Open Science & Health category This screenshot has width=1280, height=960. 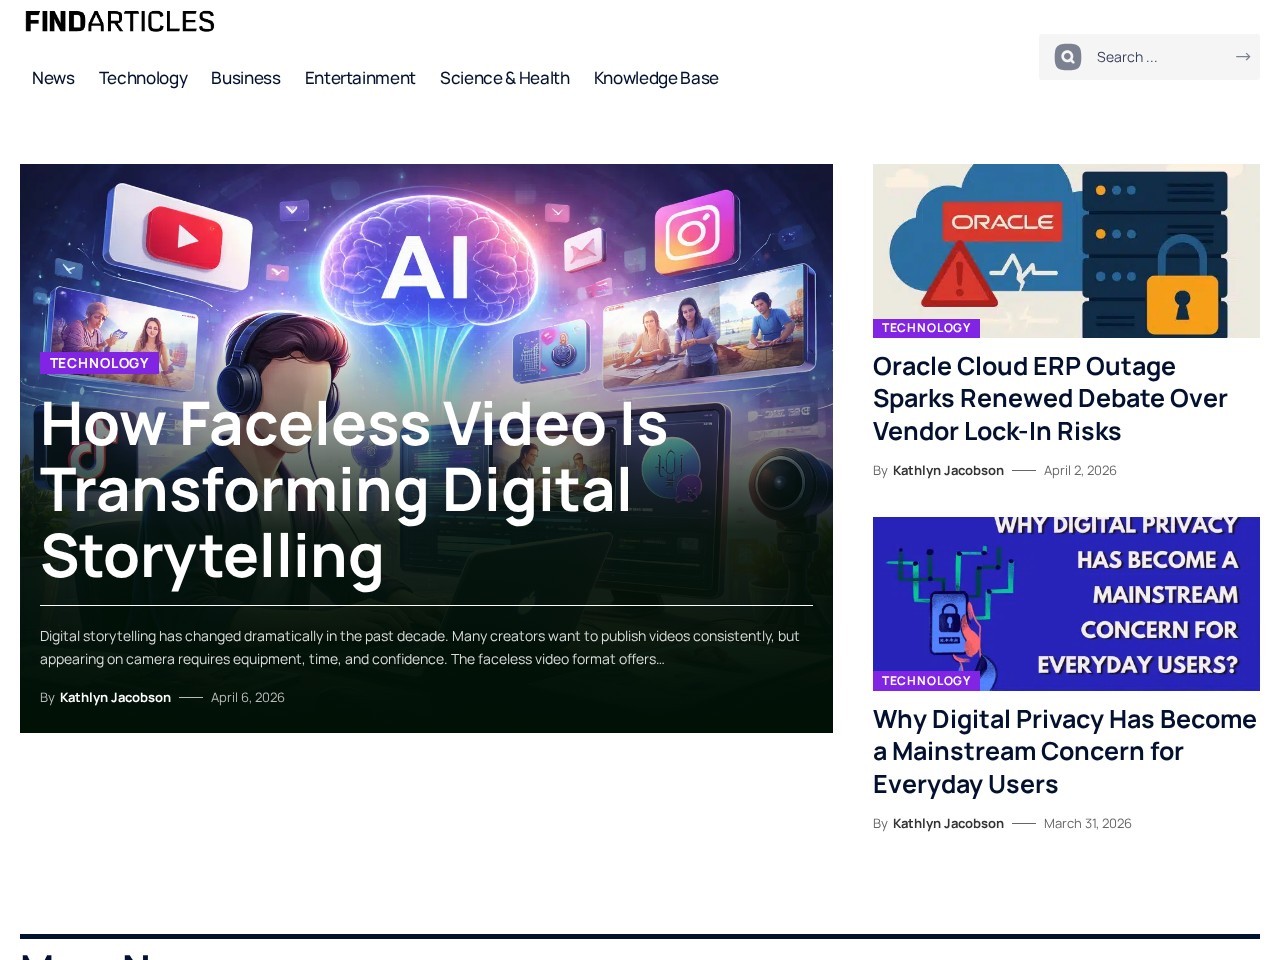[x=504, y=78]
